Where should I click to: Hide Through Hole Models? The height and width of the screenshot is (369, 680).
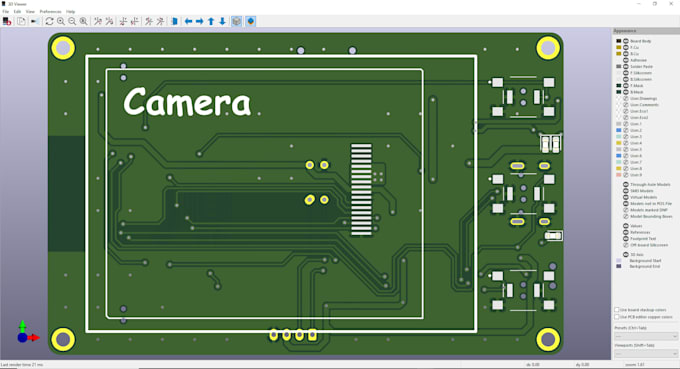click(x=626, y=184)
